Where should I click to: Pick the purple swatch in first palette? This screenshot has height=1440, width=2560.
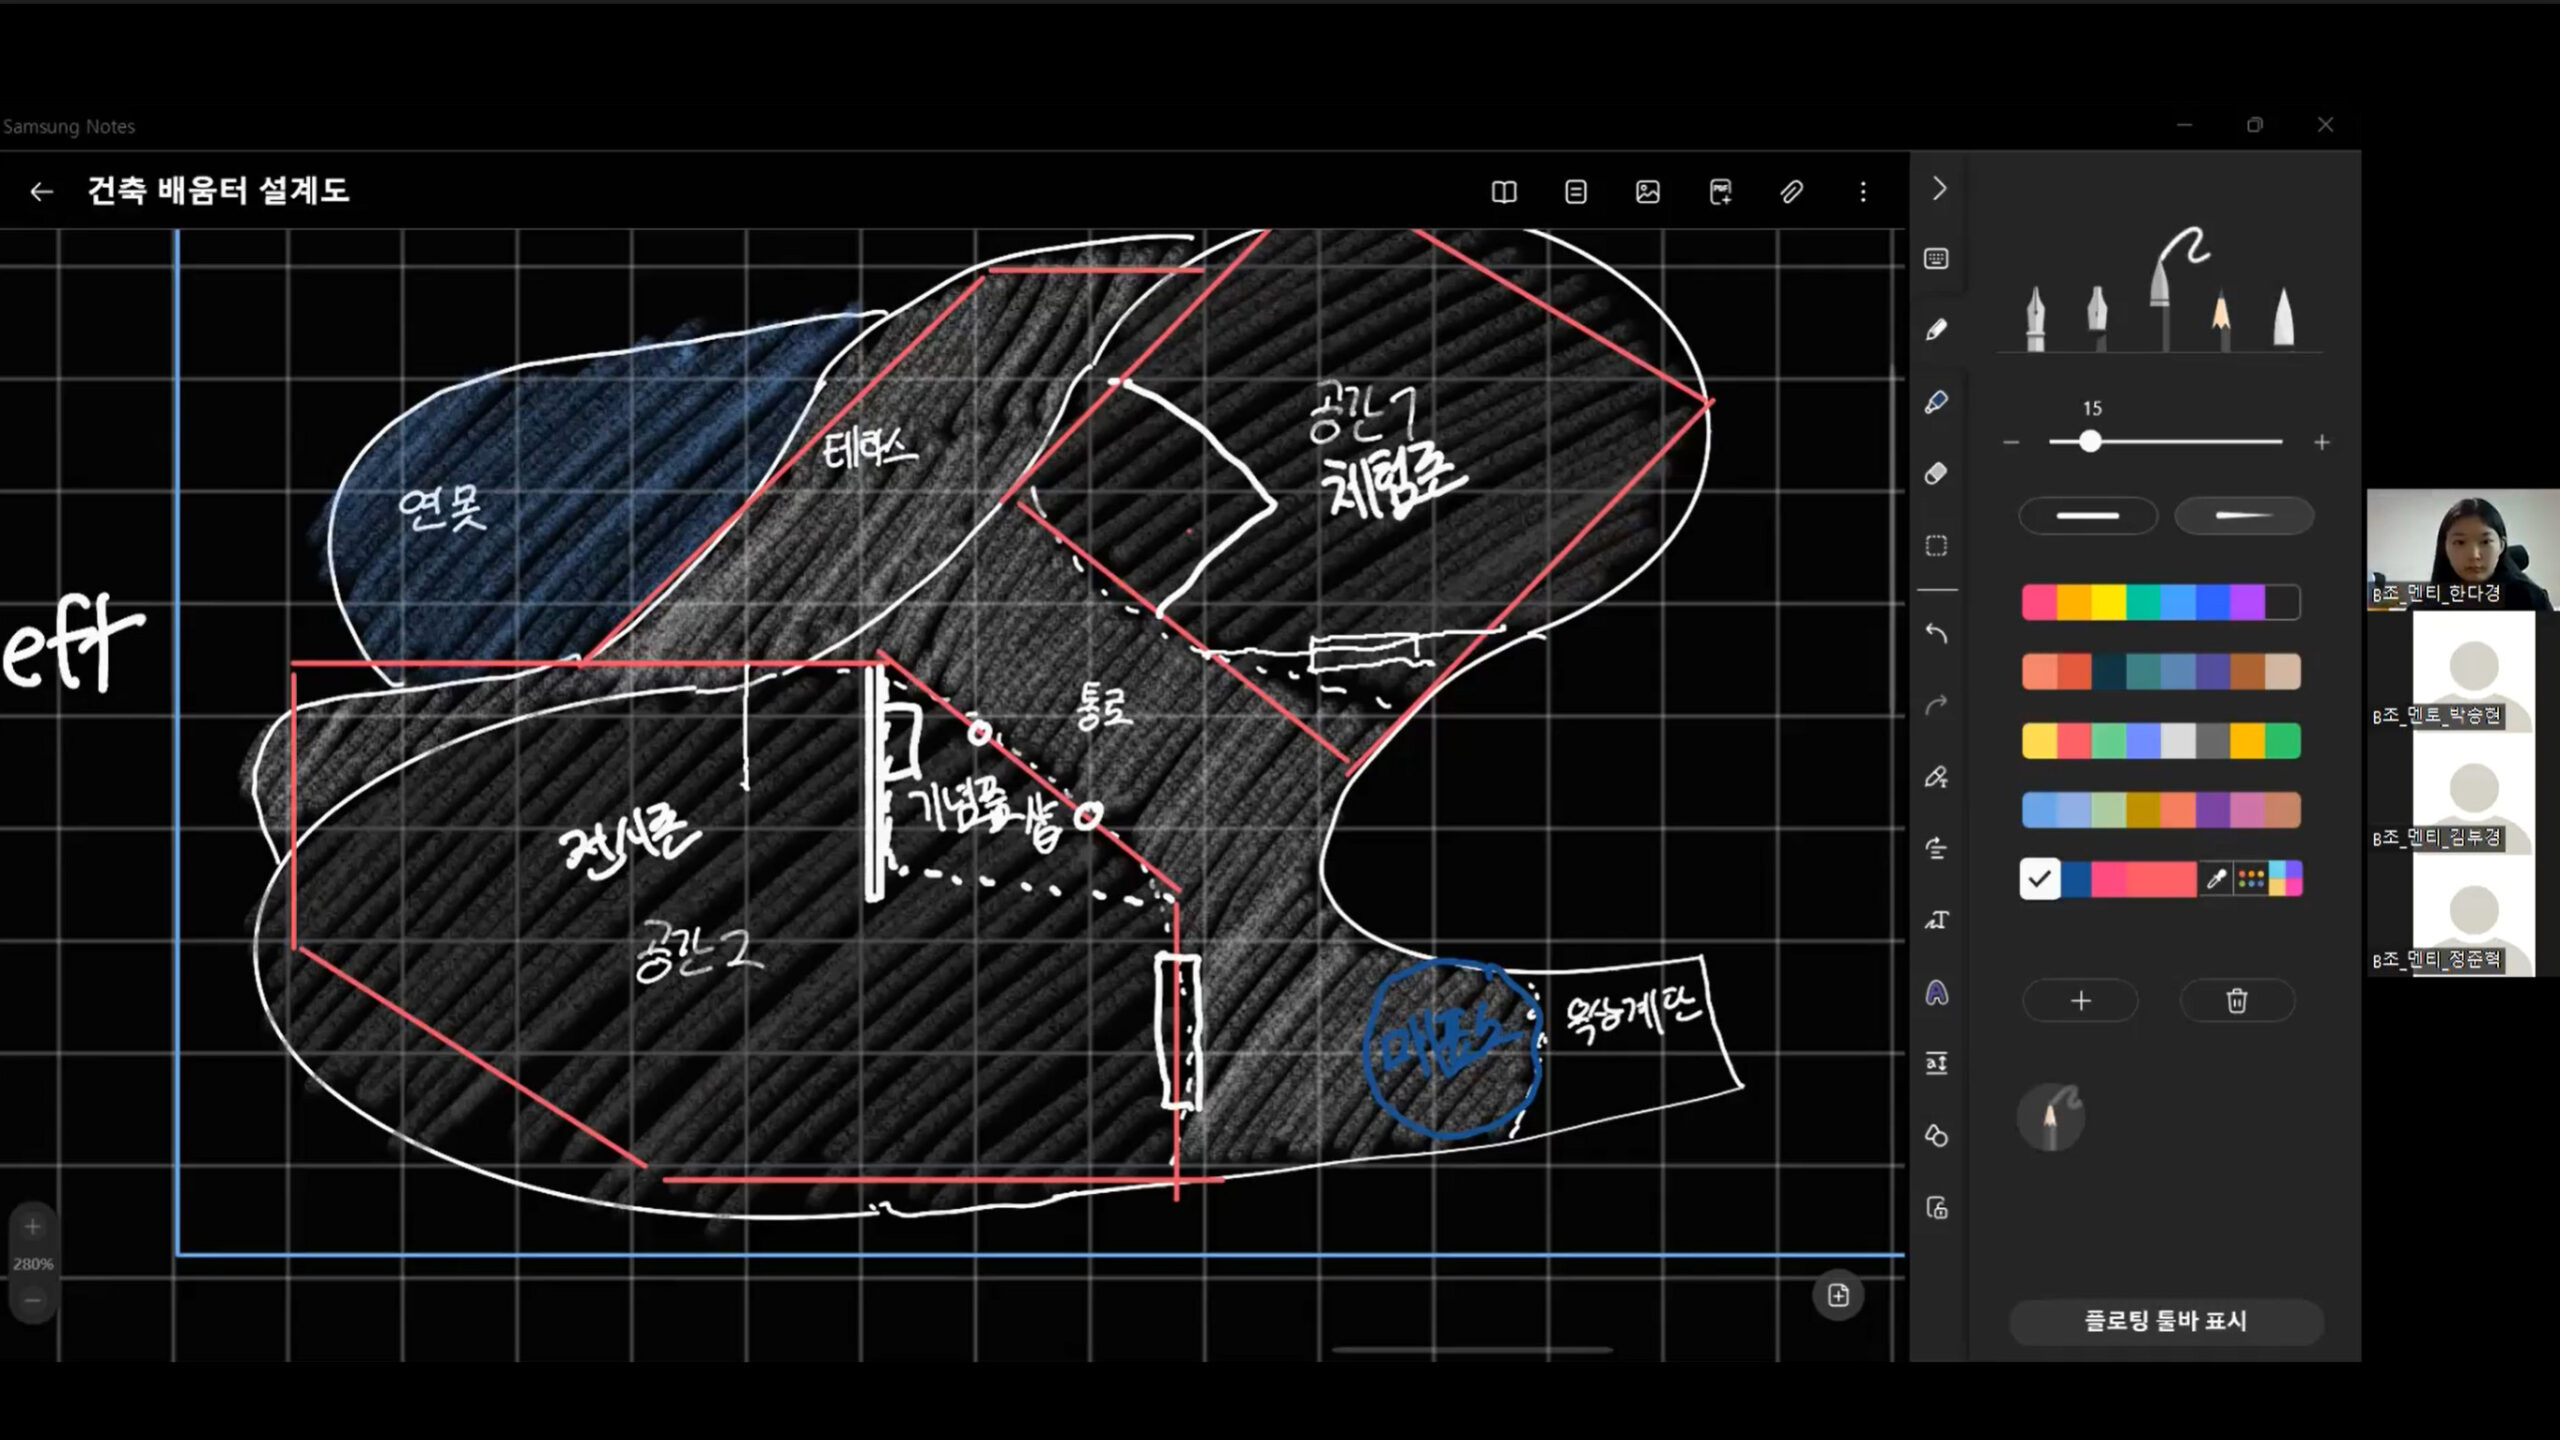pos(2247,602)
